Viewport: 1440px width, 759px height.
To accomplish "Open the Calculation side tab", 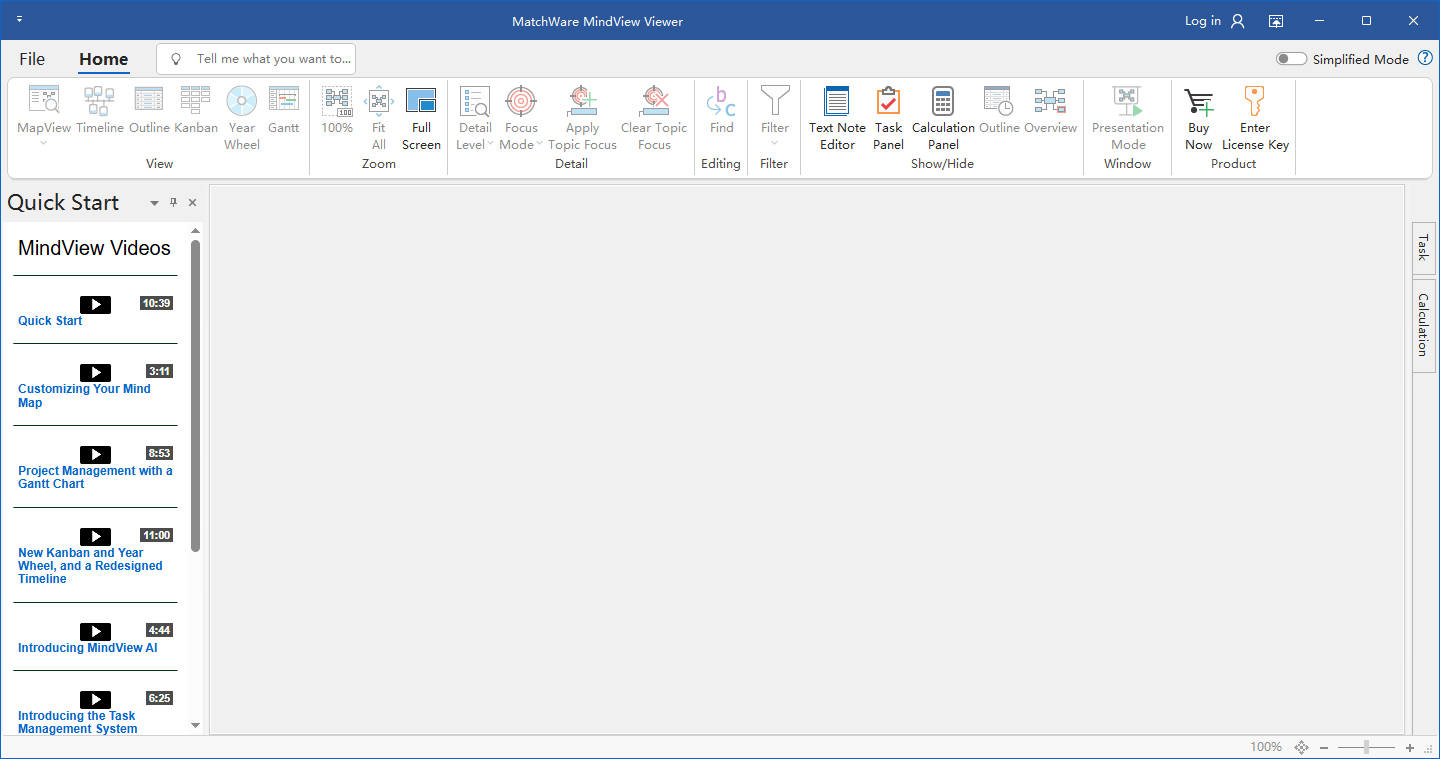I will 1422,325.
